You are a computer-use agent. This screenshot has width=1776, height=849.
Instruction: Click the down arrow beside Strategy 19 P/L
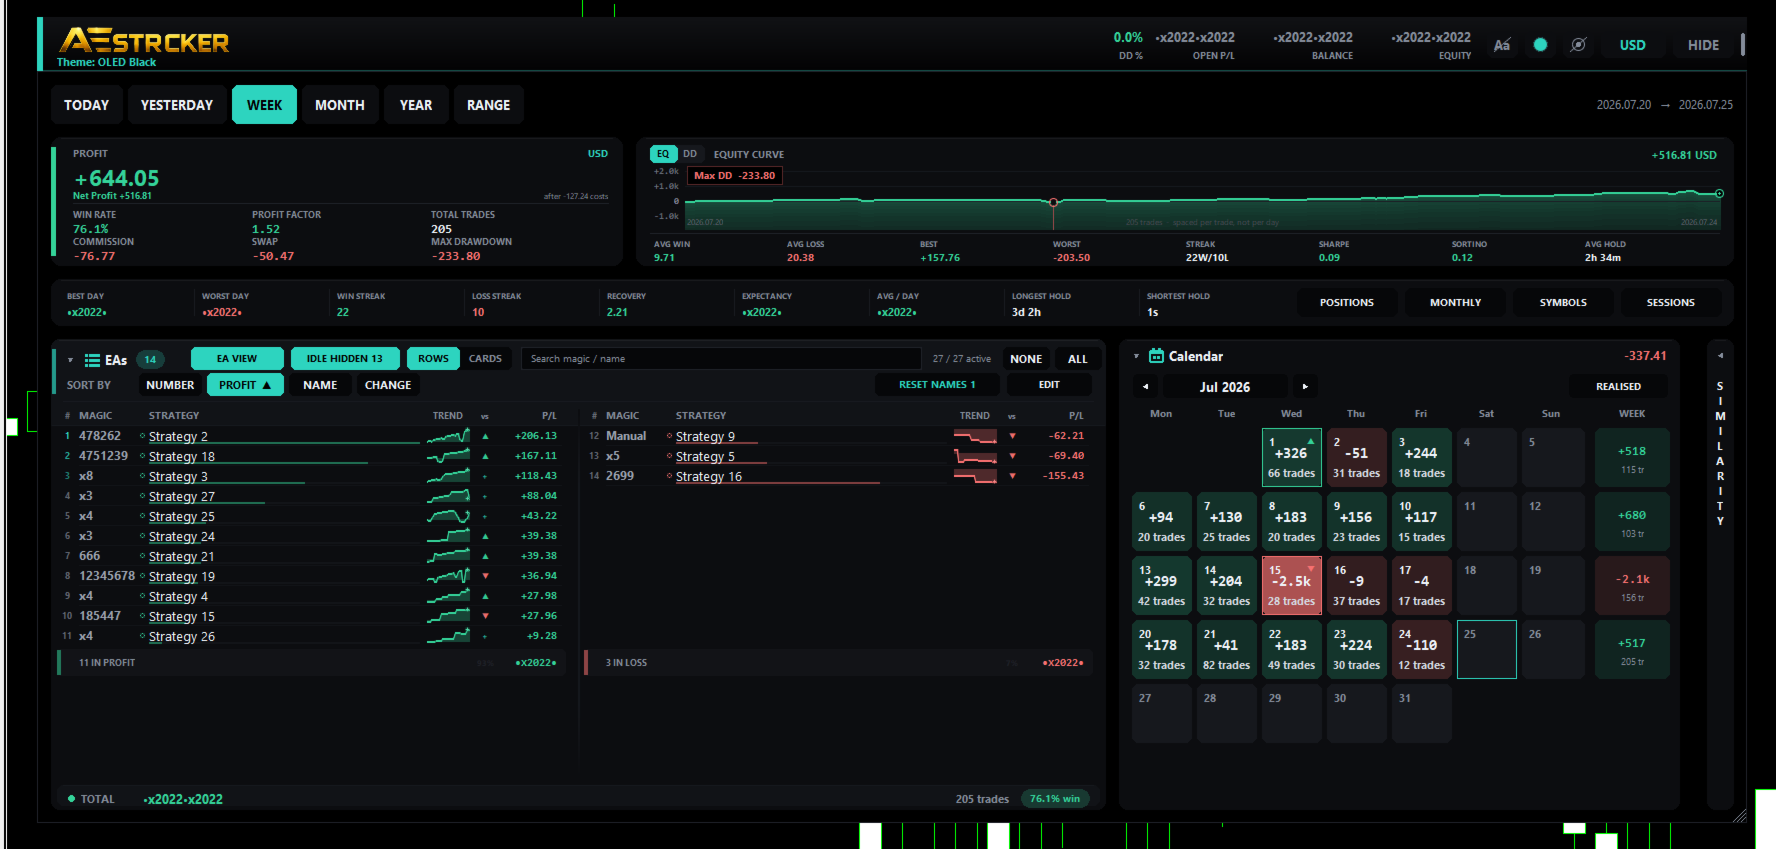485,576
